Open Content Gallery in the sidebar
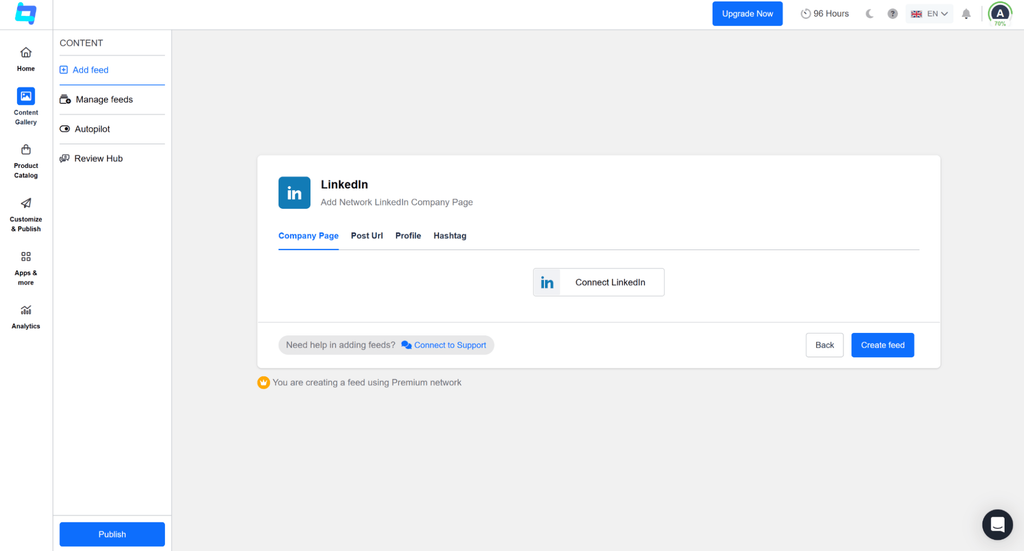1024x551 pixels. click(x=25, y=106)
